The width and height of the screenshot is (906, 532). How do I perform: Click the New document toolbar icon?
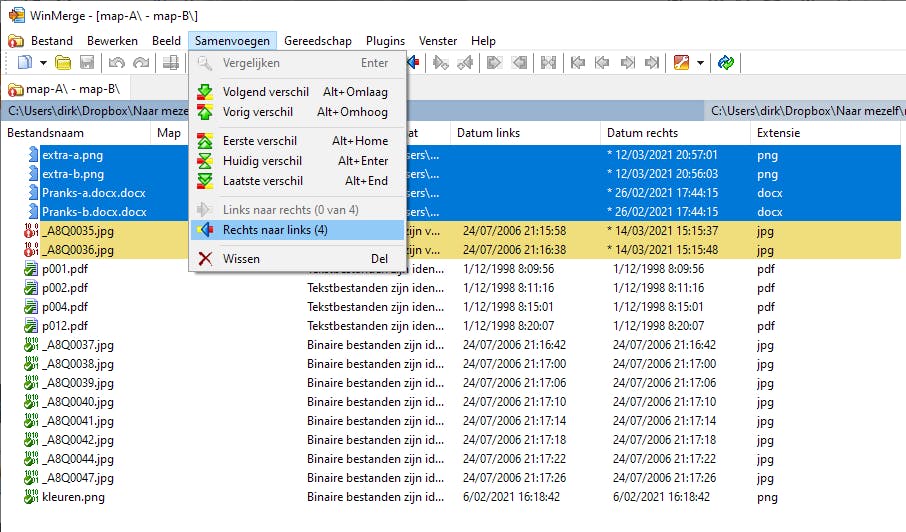pyautogui.click(x=25, y=62)
